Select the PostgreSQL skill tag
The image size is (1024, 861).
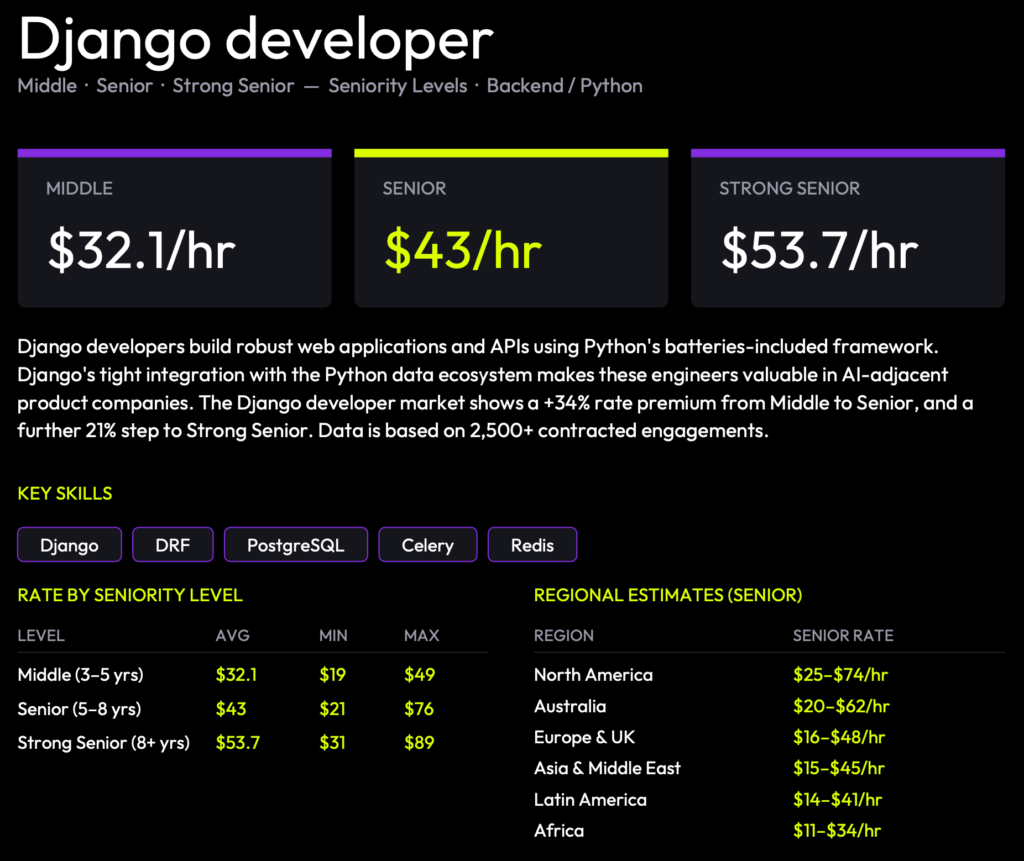click(296, 545)
